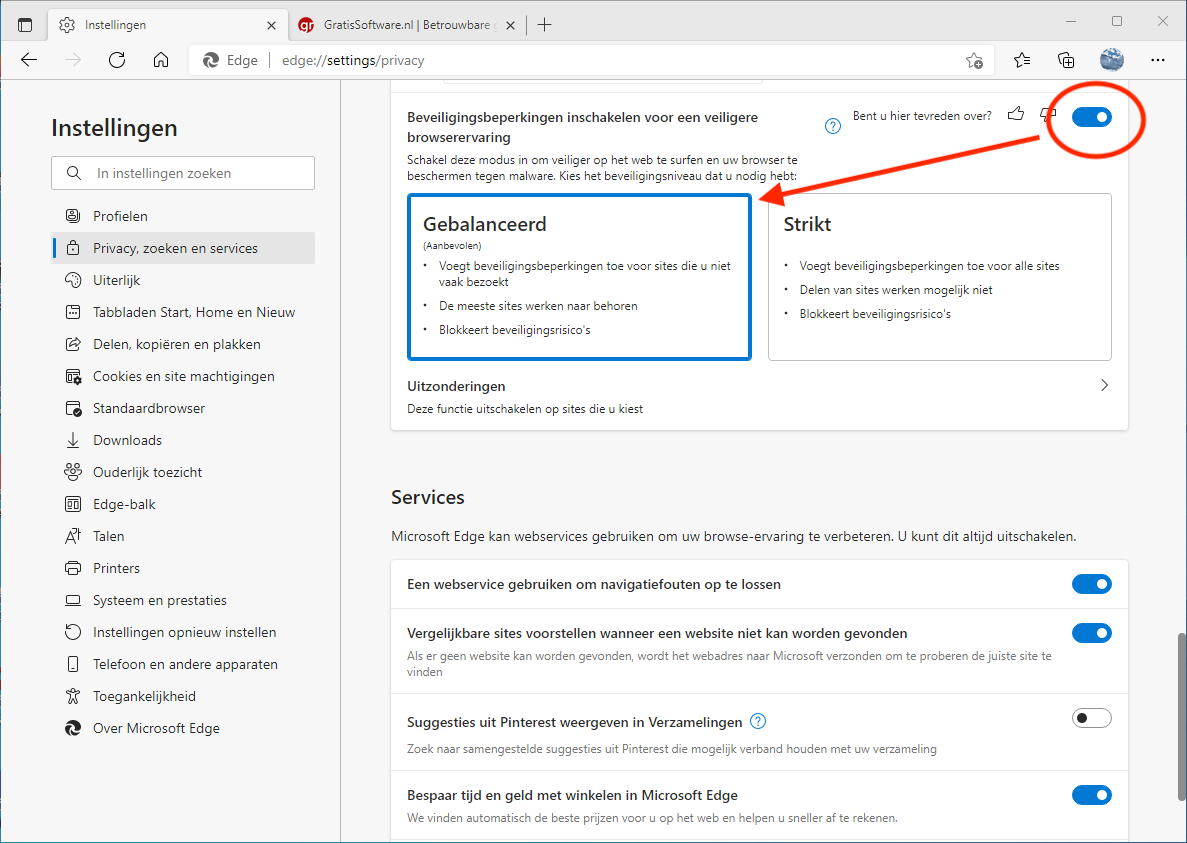Click thumbs down feedback icon
This screenshot has width=1187, height=843.
pyautogui.click(x=1046, y=114)
